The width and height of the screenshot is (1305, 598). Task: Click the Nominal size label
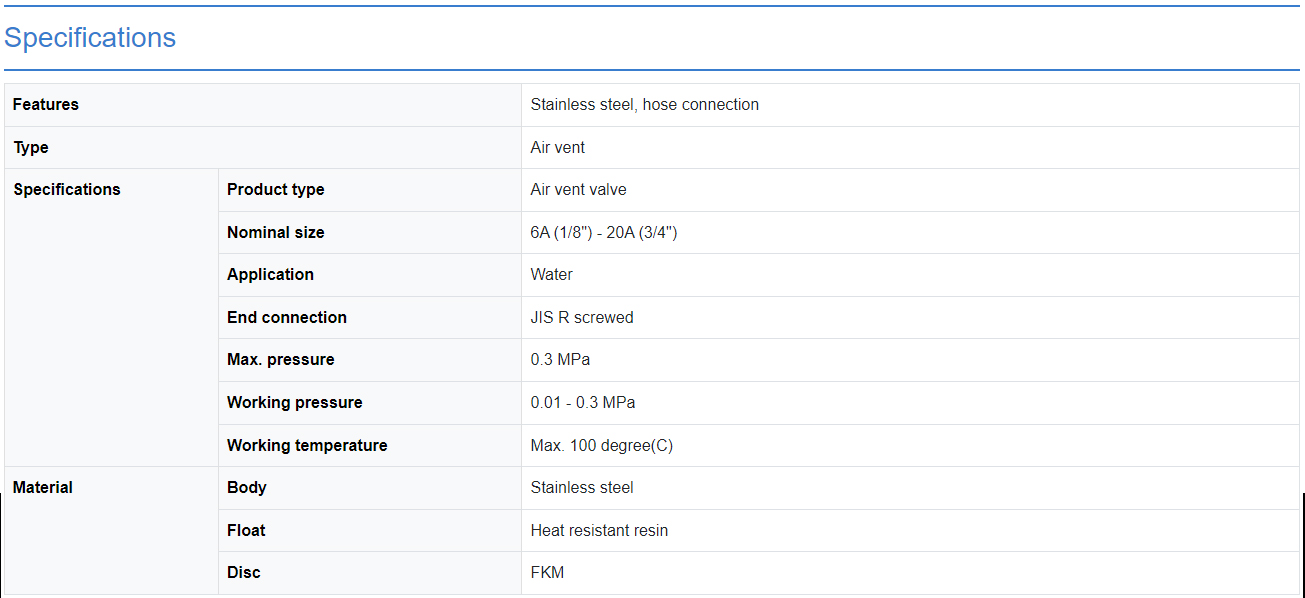[276, 233]
